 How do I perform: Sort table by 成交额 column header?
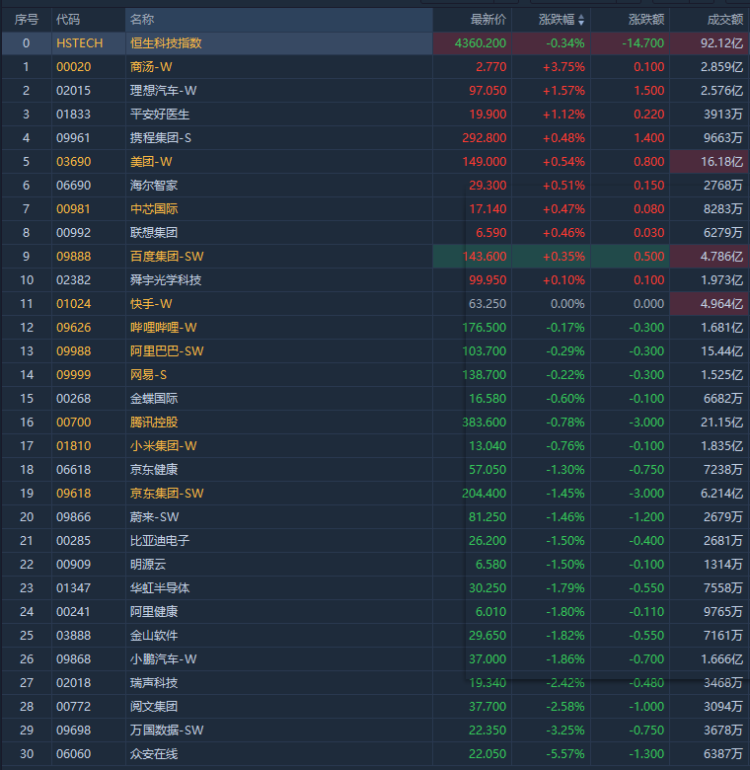point(725,20)
